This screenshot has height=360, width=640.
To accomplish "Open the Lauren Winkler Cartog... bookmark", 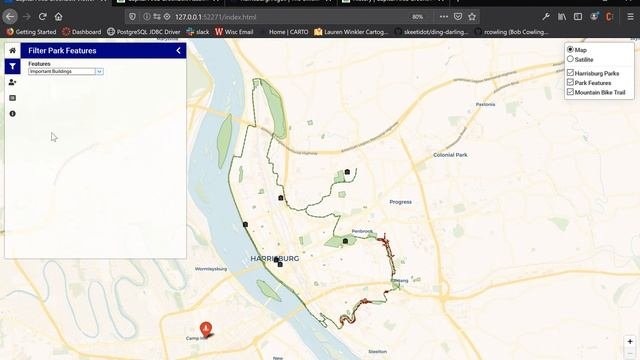I will pyautogui.click(x=351, y=32).
